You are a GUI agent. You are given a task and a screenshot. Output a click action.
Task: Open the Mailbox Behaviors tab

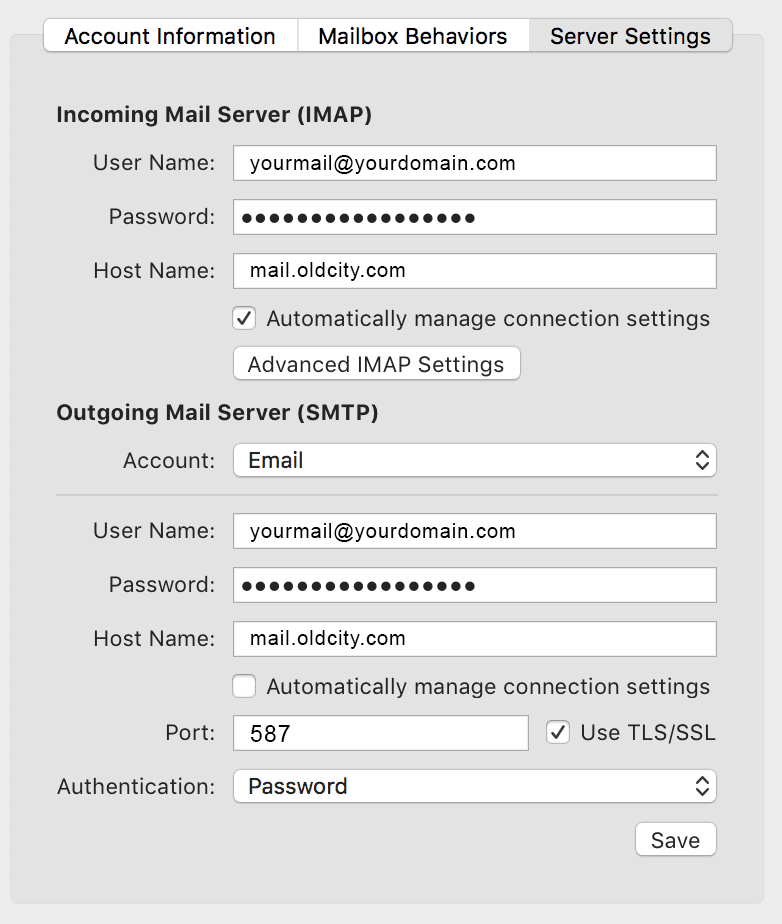click(x=412, y=37)
